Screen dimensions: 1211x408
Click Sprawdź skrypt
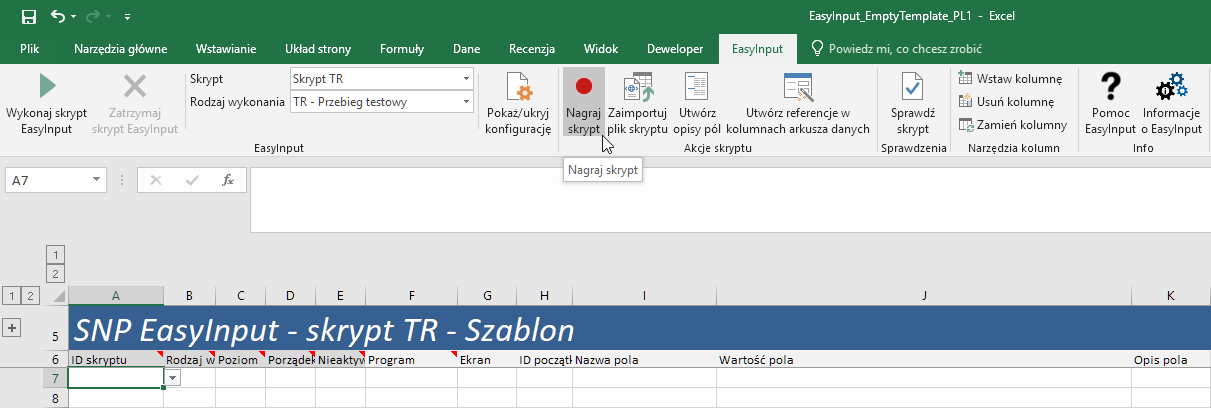(x=913, y=103)
